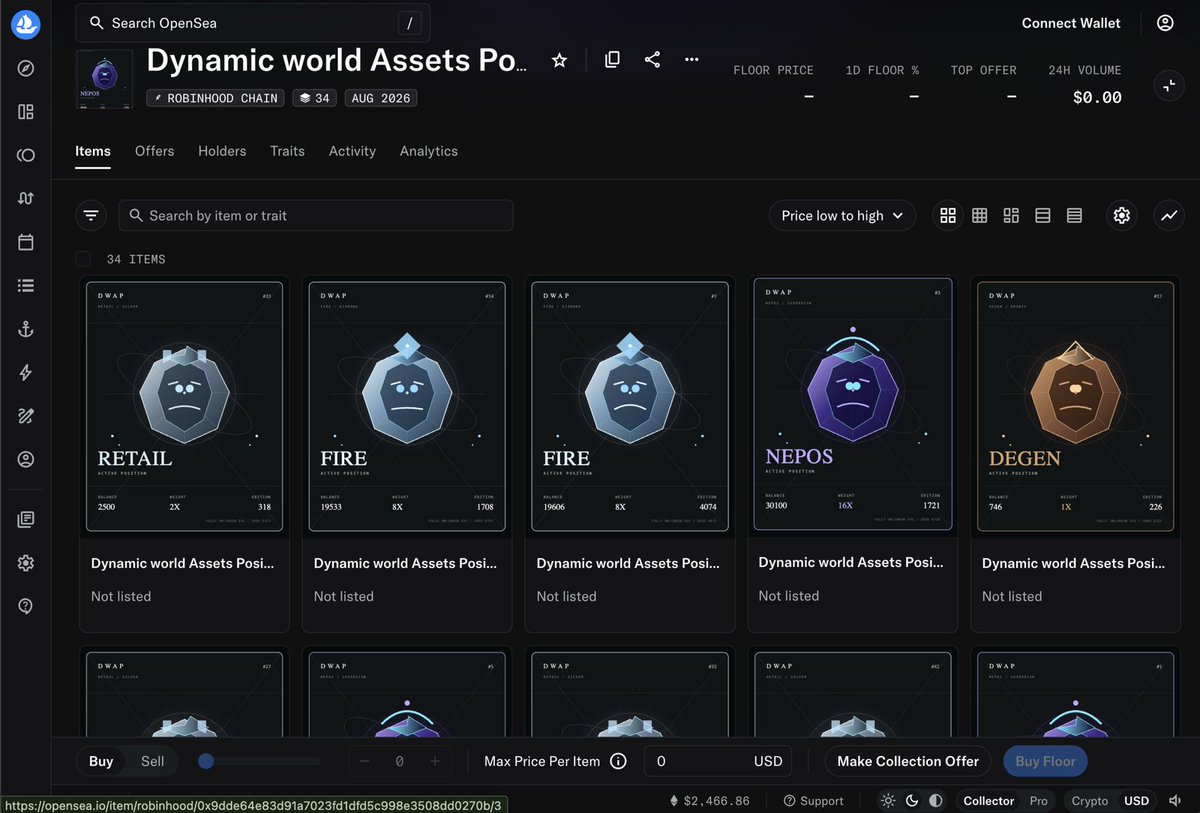This screenshot has width=1200, height=813.
Task: Open the Resources news icon in sidebar
Action: [x=26, y=519]
